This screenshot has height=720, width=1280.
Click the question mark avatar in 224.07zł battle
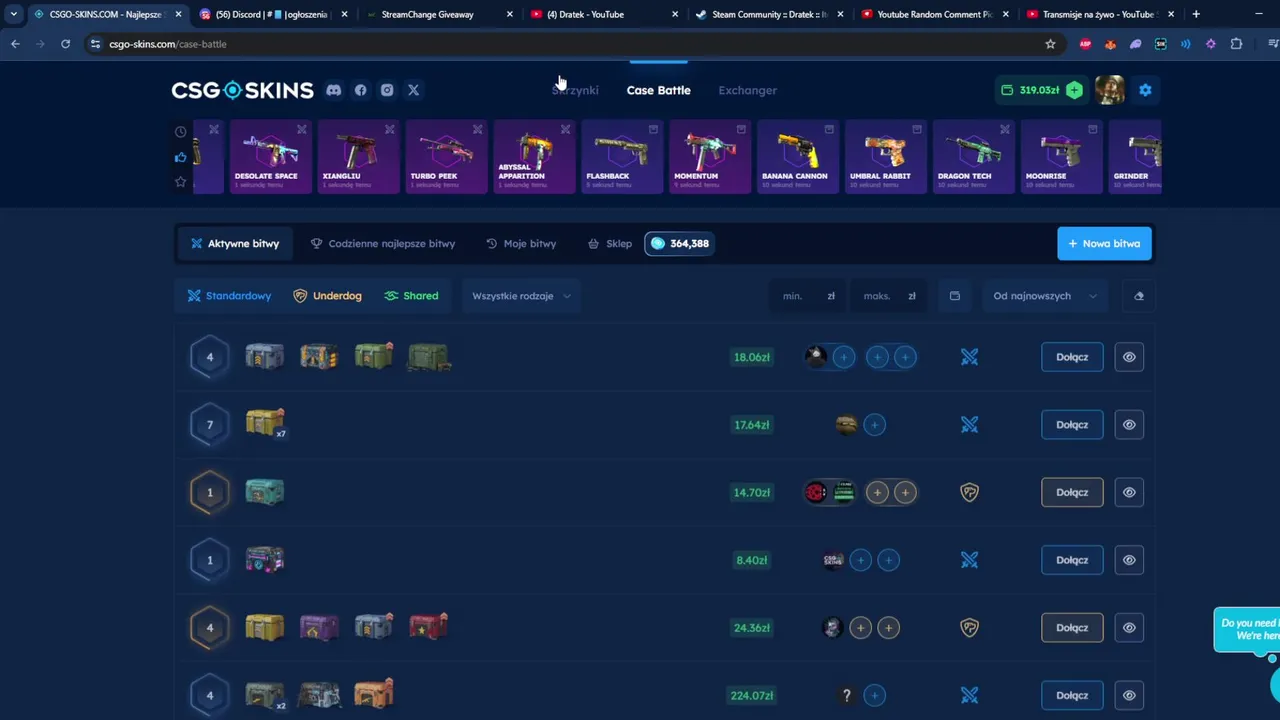point(846,695)
